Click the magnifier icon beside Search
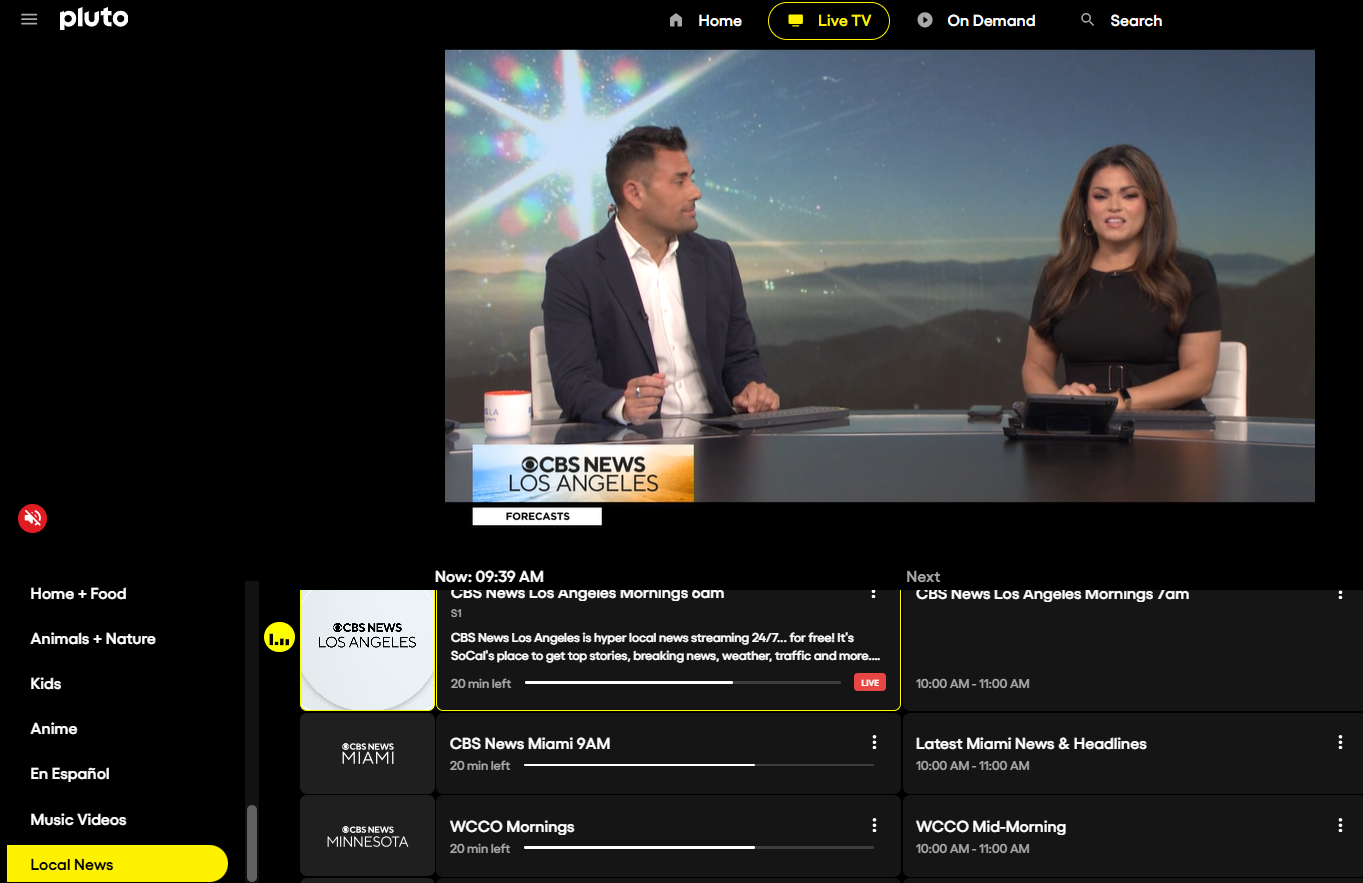The width and height of the screenshot is (1363, 883). [x=1088, y=20]
